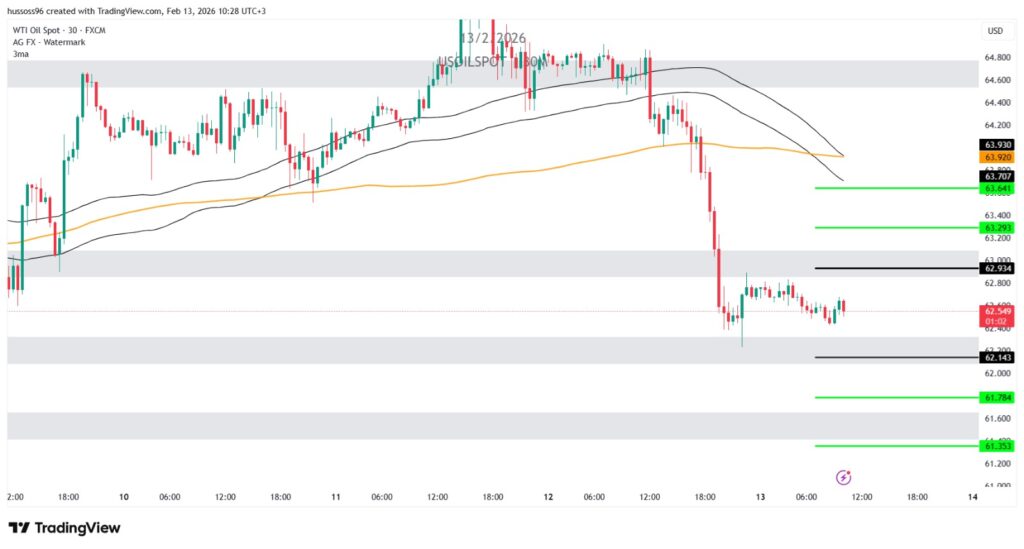1024x549 pixels.
Task: Select the black 62.143 price level label
Action: (x=998, y=357)
